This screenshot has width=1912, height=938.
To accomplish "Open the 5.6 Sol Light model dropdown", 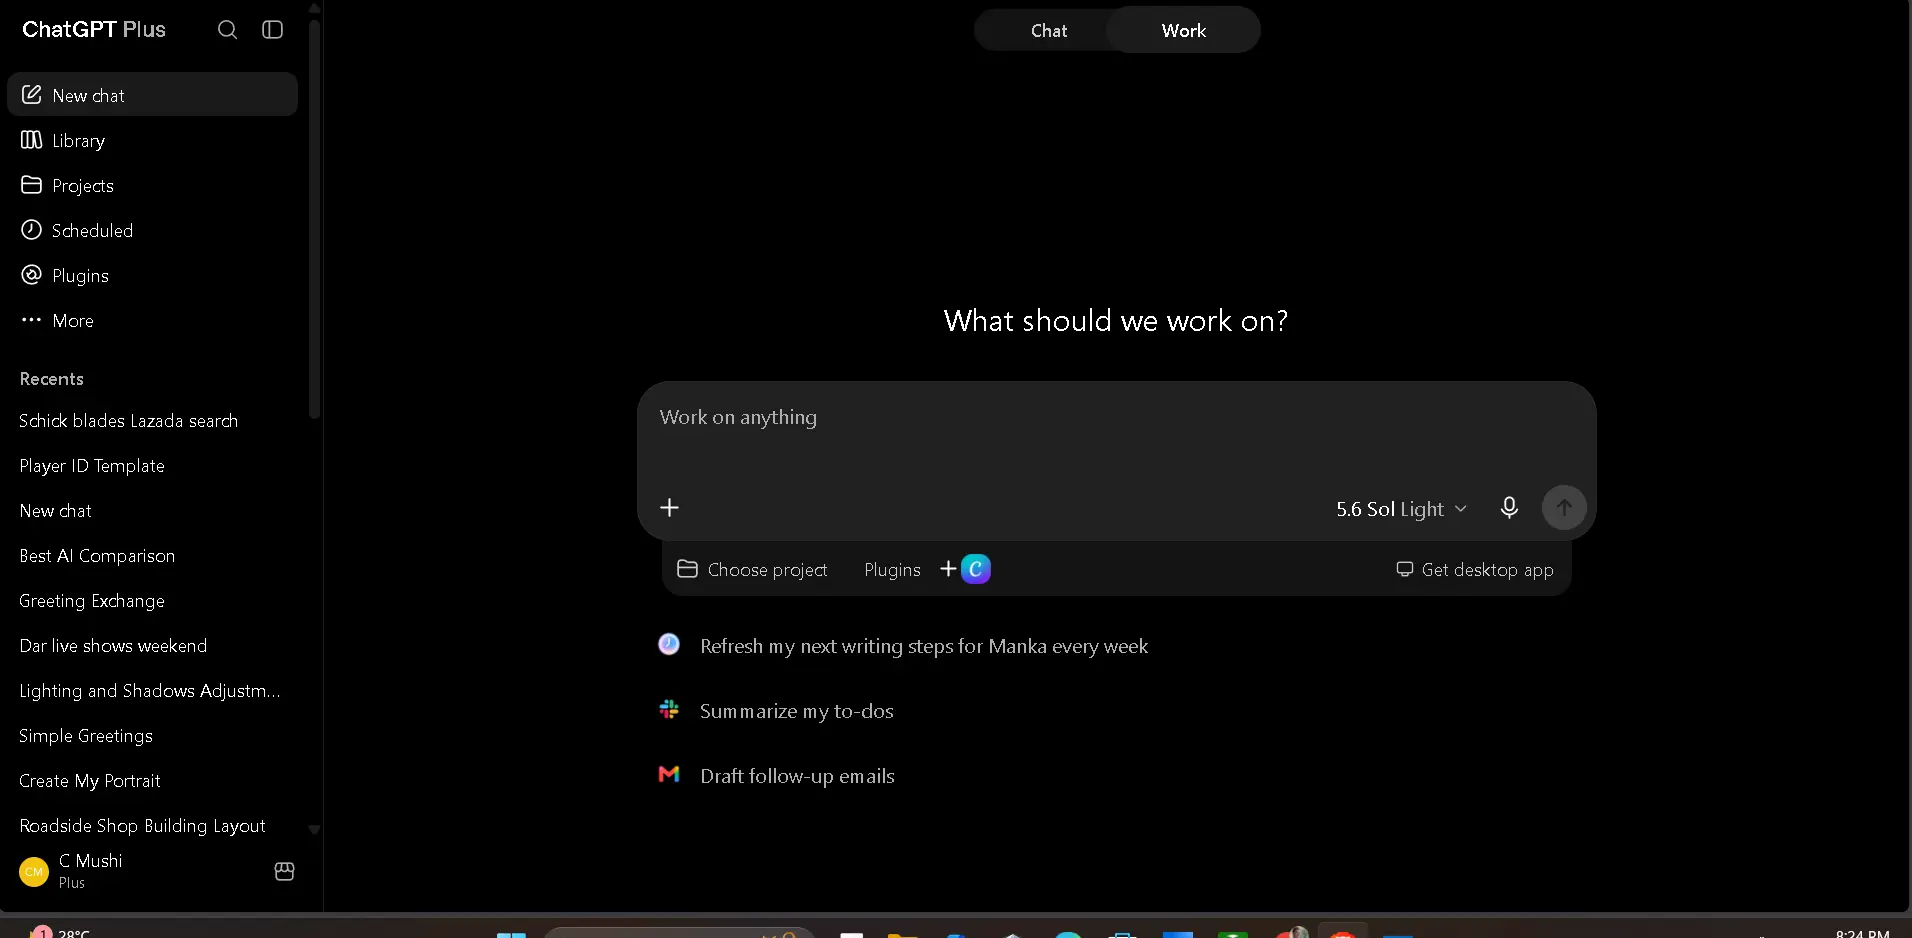I will tap(1401, 509).
